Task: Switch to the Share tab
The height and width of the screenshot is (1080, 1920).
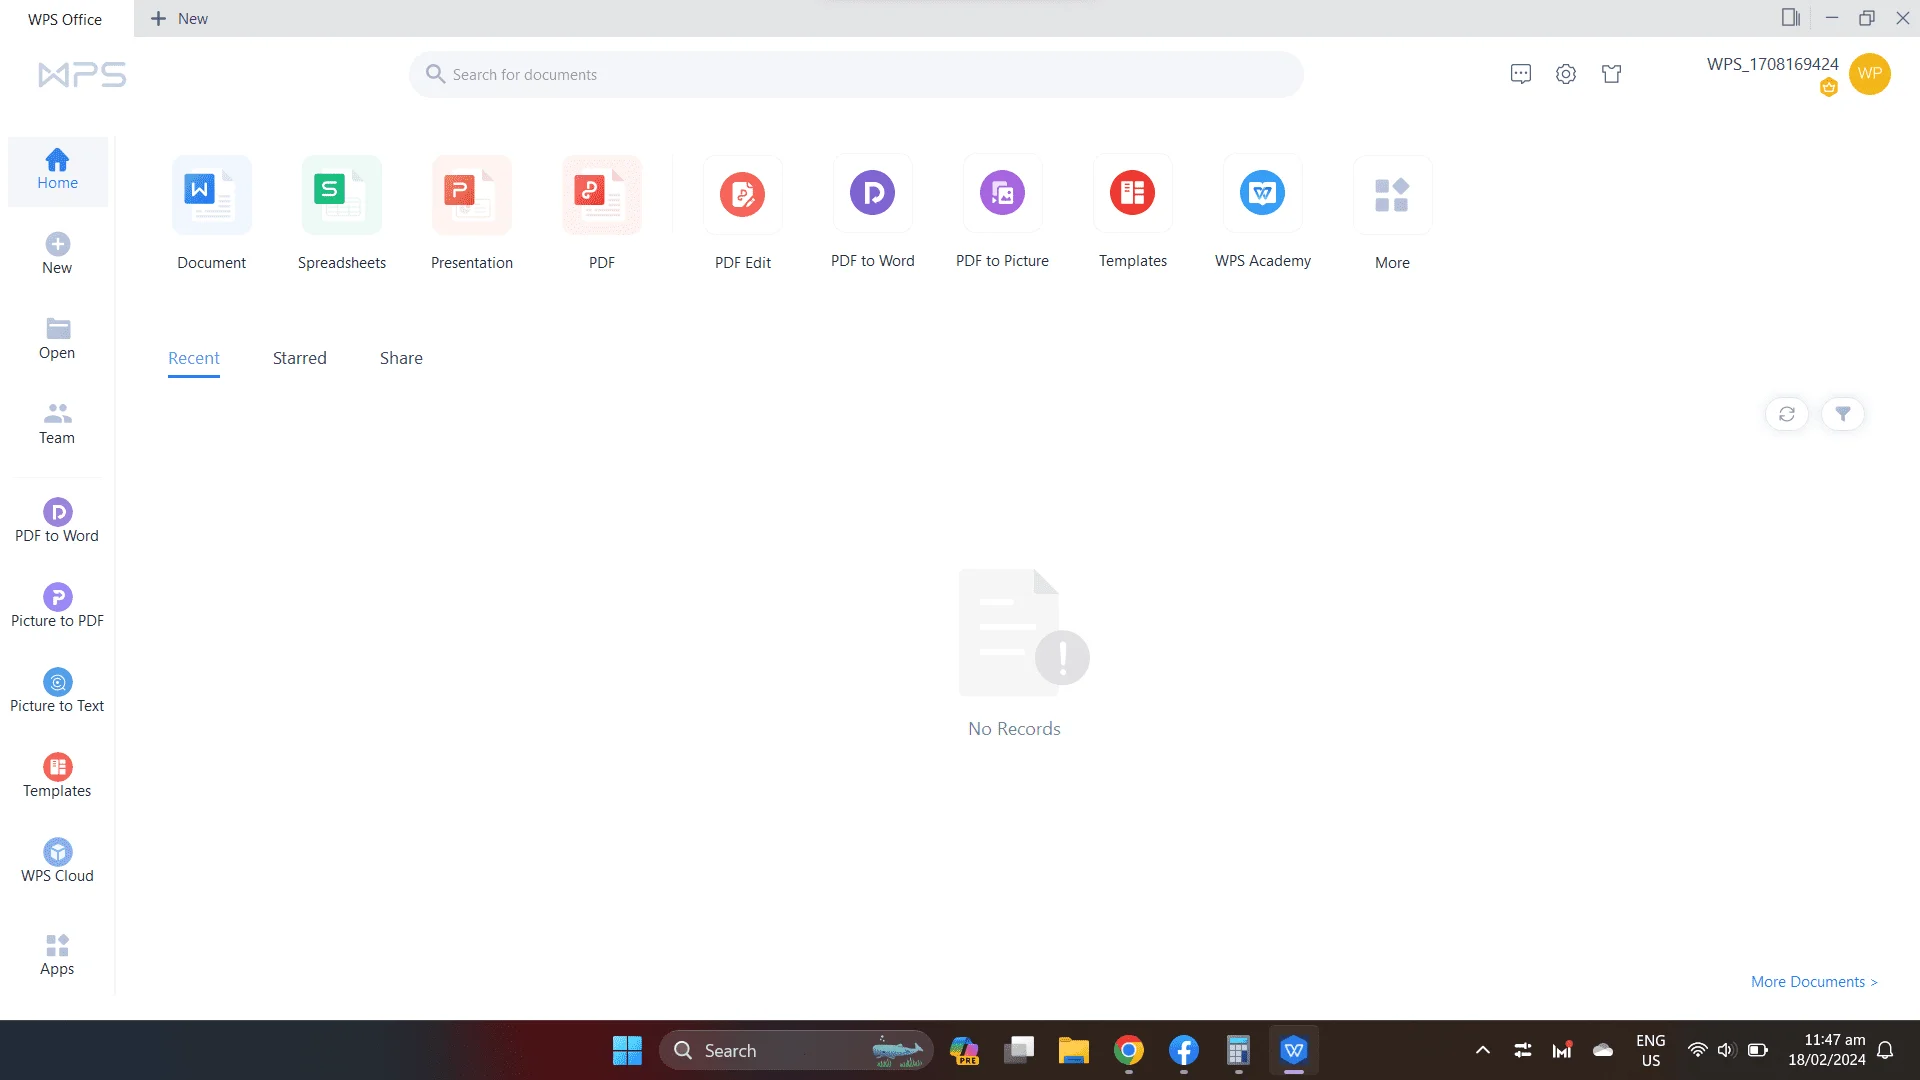Action: pos(401,358)
